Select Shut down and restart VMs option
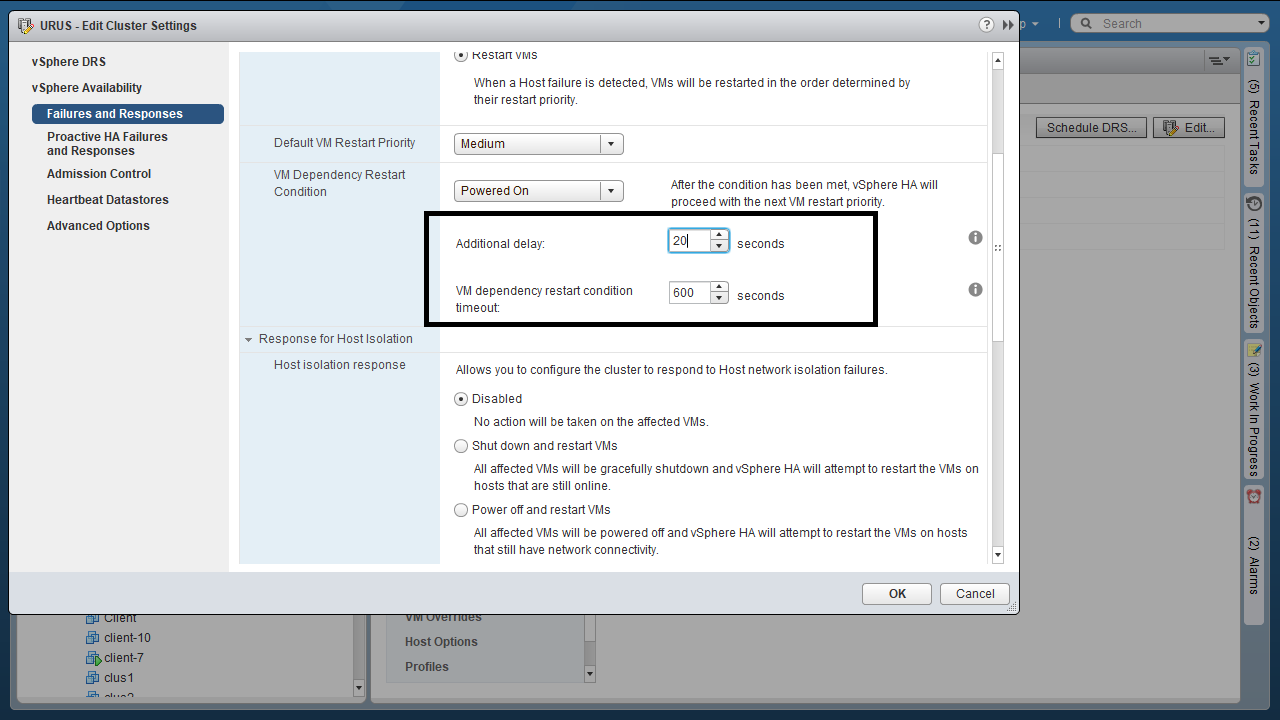1280x720 pixels. tap(461, 446)
